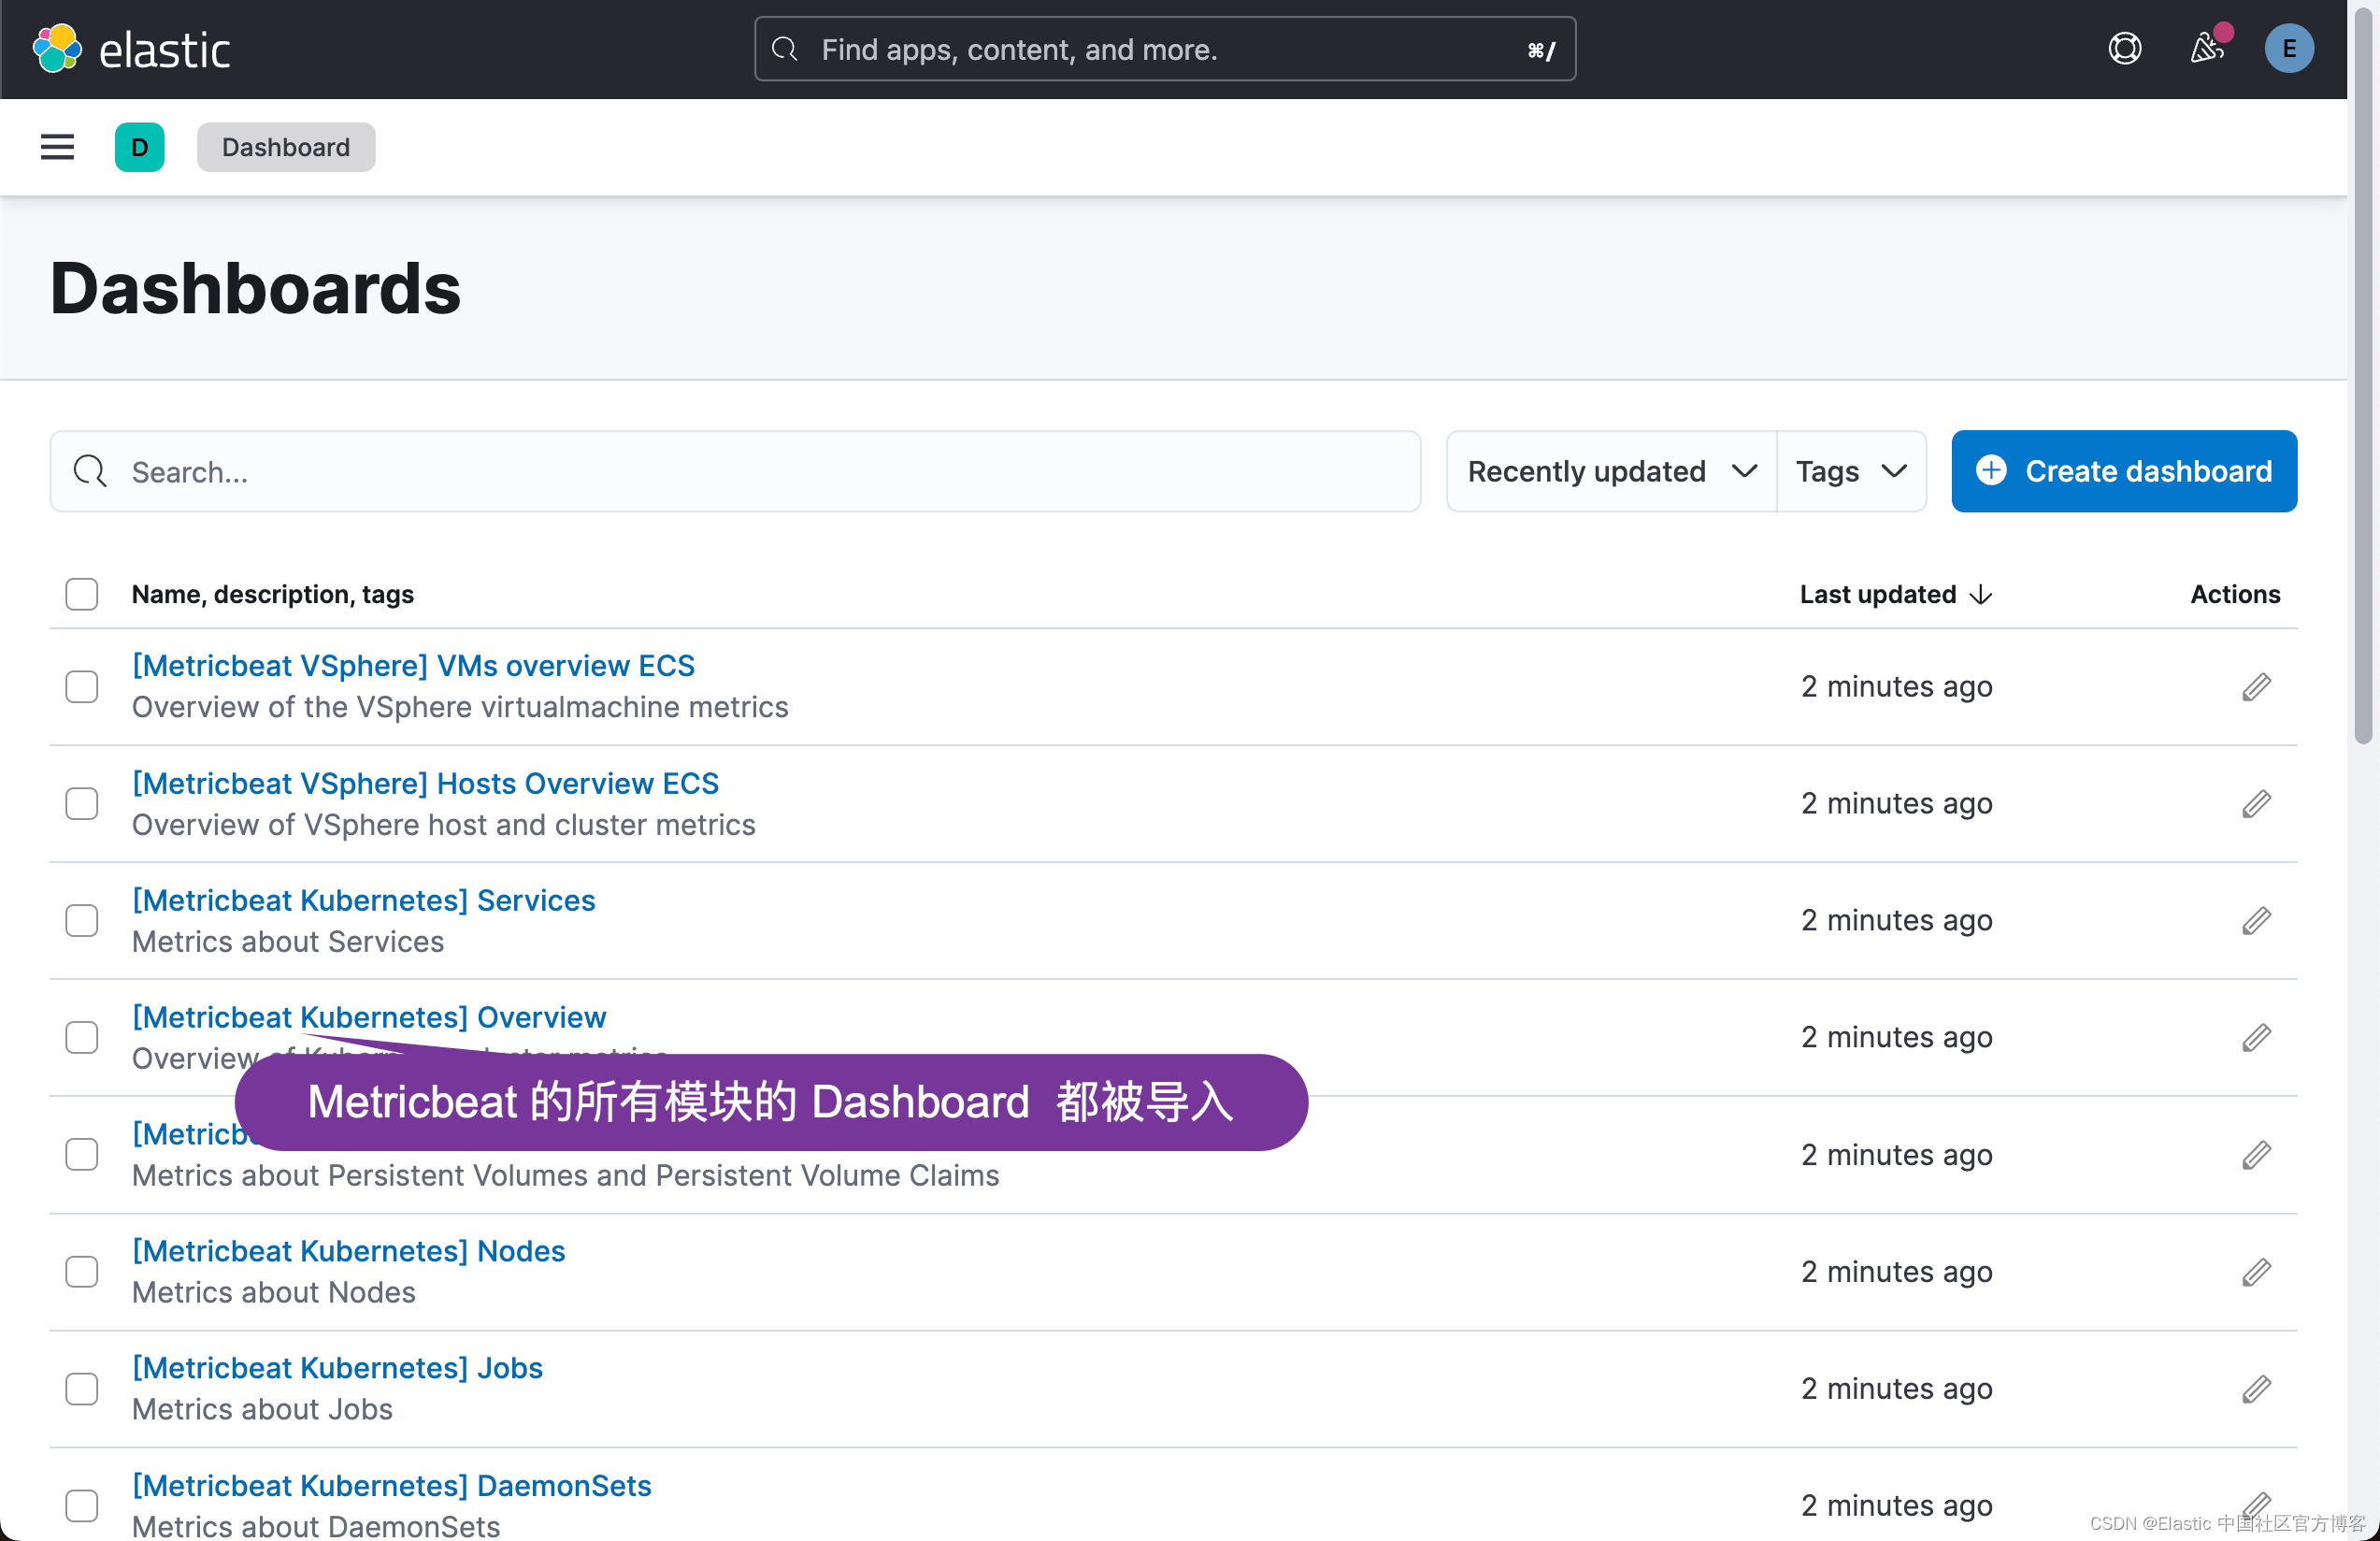2380x1541 pixels.
Task: Open the hamburger navigation menu
Action: tap(57, 147)
